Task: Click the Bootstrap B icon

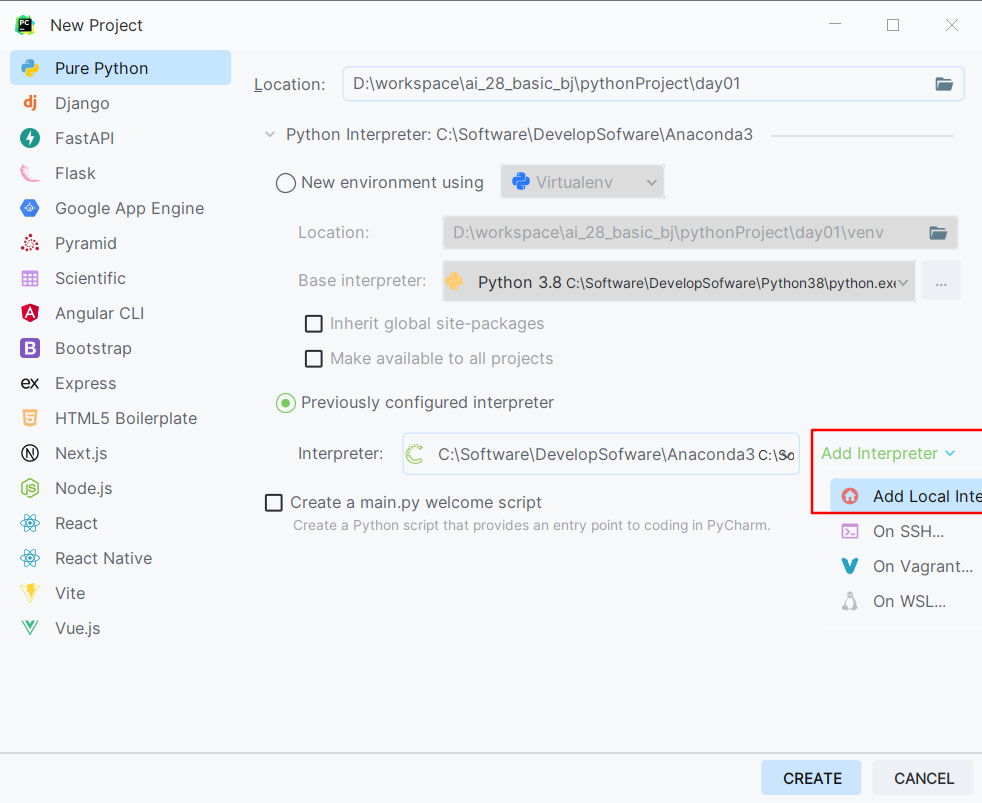Action: (30, 348)
